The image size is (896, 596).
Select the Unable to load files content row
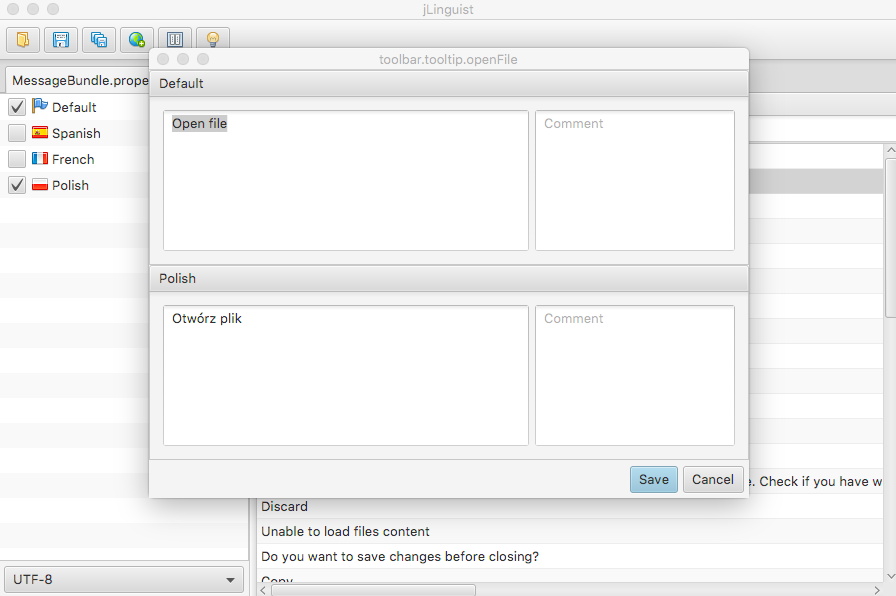tap(570, 531)
